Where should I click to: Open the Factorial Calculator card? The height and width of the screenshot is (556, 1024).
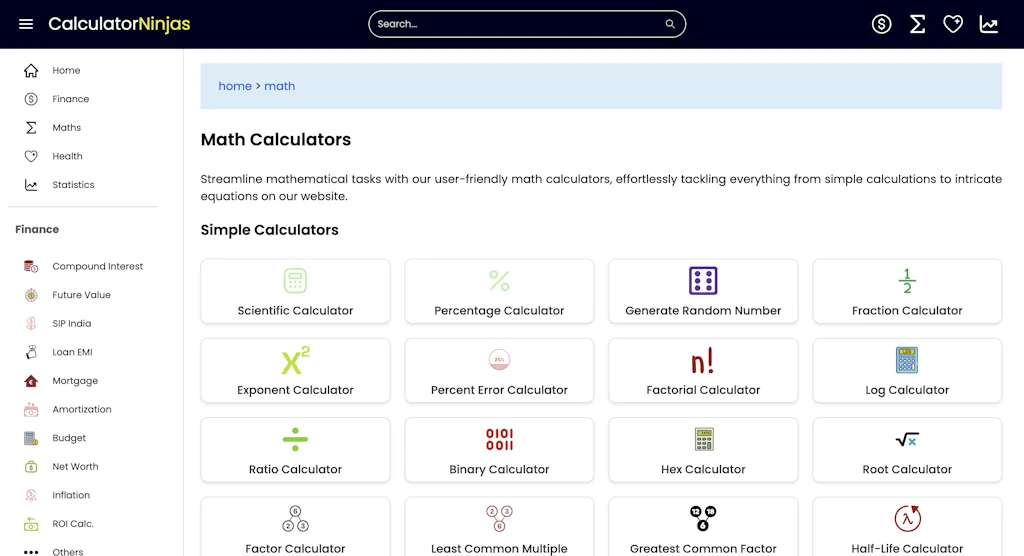coord(703,370)
